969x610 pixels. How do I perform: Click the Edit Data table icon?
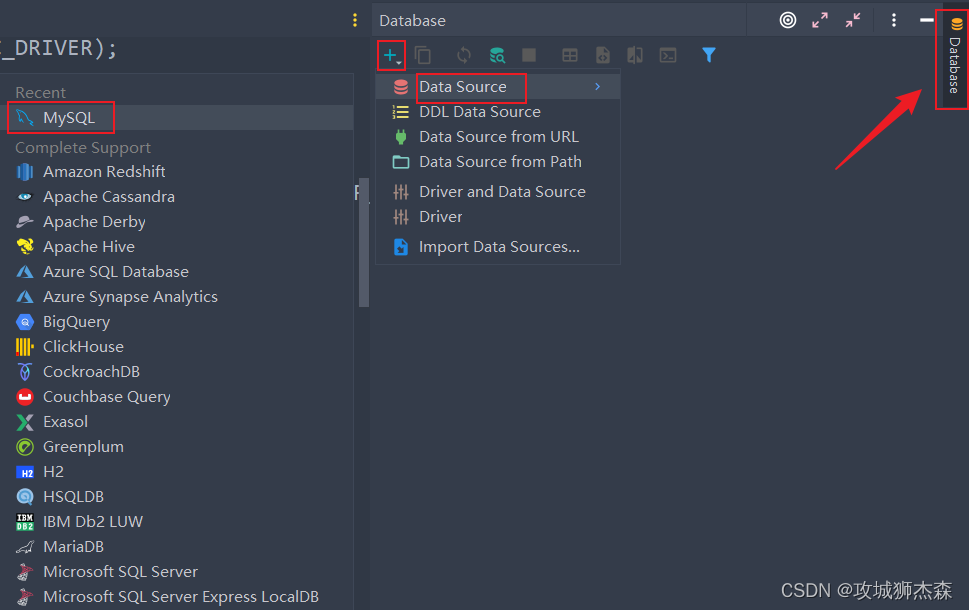(570, 56)
